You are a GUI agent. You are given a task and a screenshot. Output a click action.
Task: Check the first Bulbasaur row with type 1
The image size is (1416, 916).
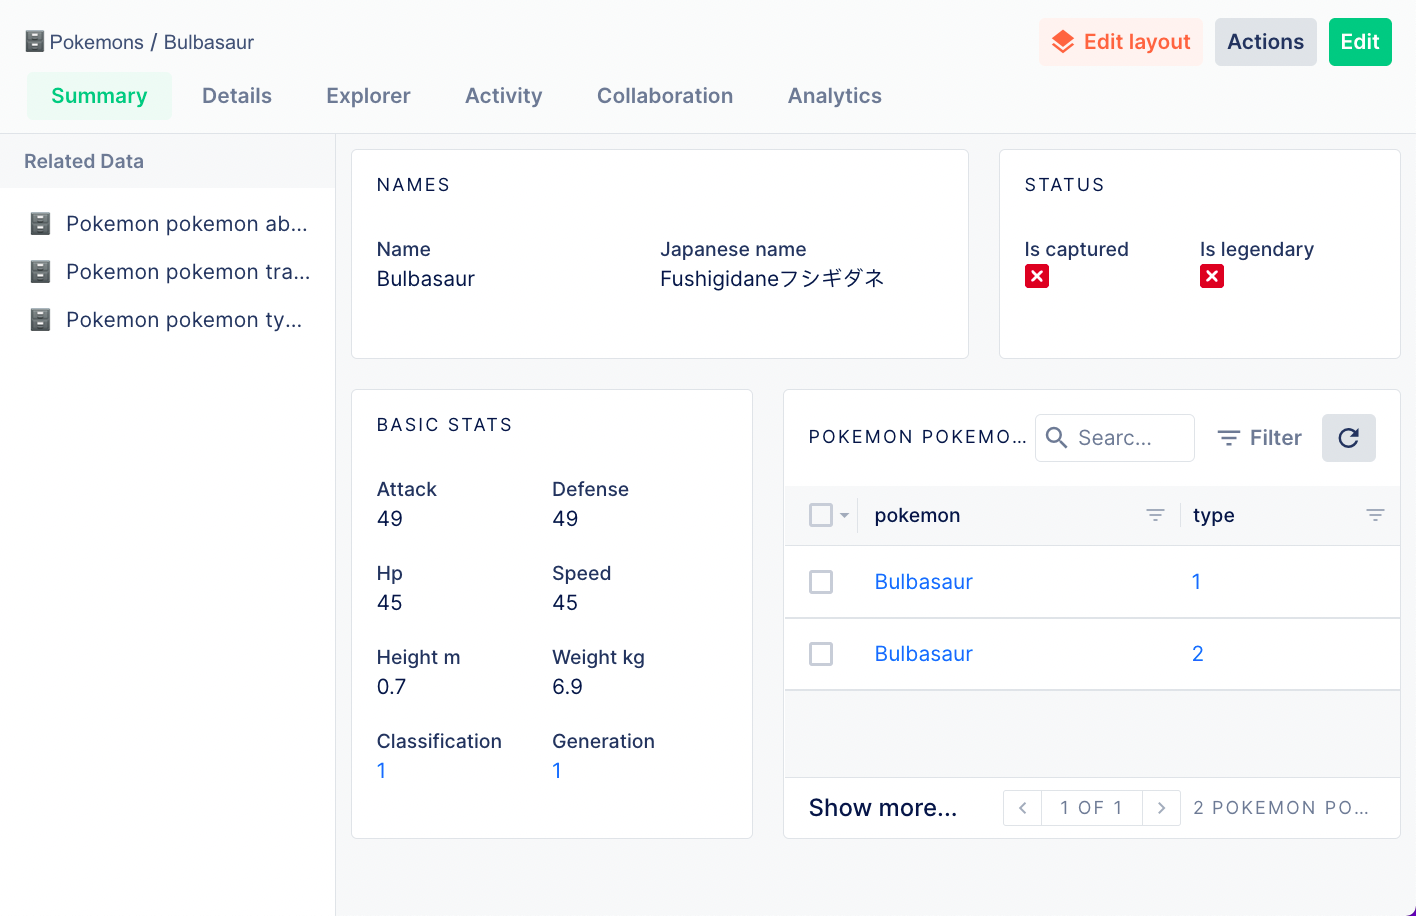pos(821,582)
